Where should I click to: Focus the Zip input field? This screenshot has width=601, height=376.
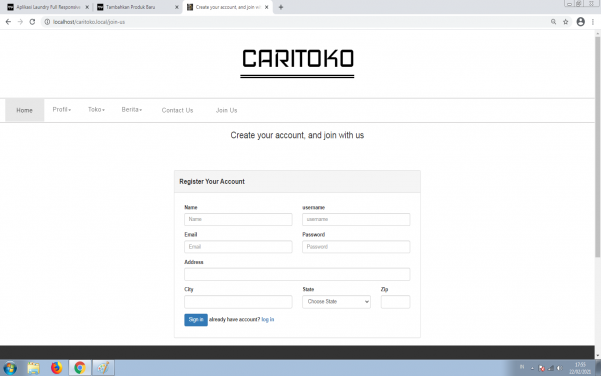tap(396, 302)
